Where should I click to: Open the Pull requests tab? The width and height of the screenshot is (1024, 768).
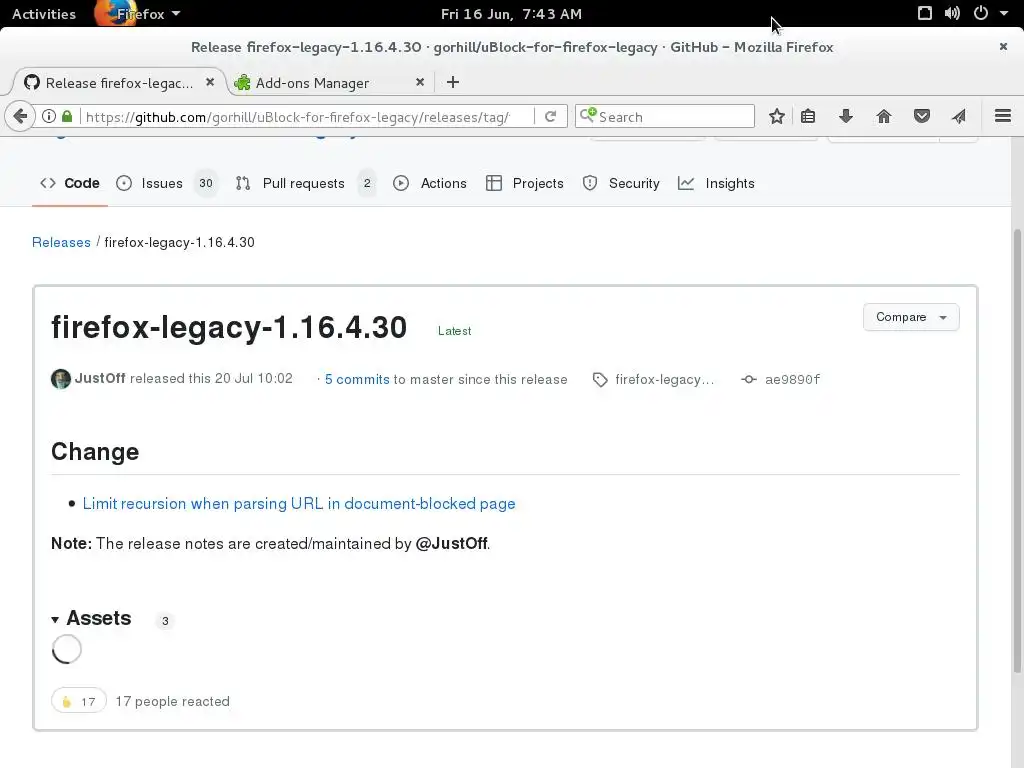pos(306,184)
